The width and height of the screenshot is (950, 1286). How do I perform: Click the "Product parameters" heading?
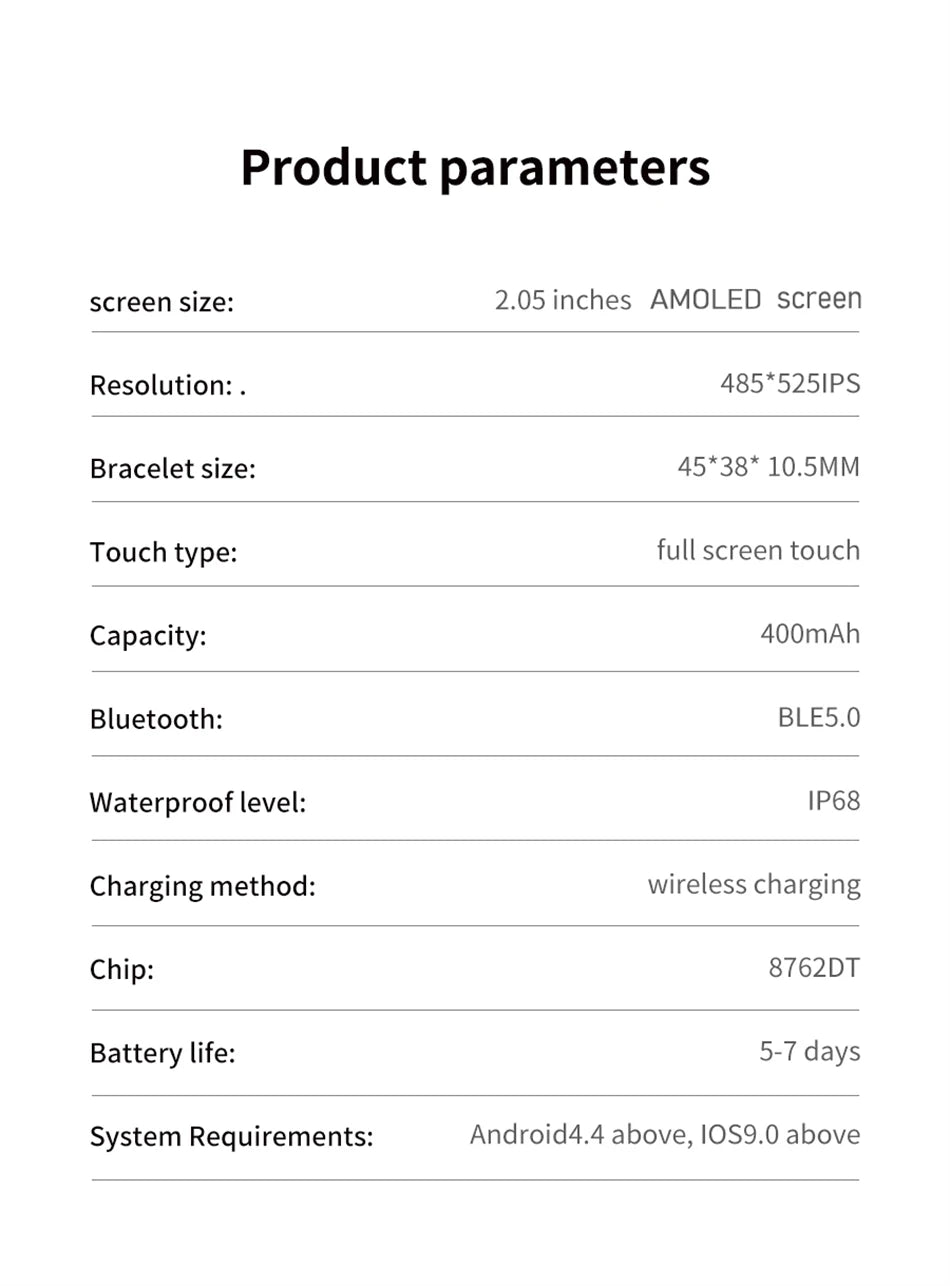tap(475, 168)
